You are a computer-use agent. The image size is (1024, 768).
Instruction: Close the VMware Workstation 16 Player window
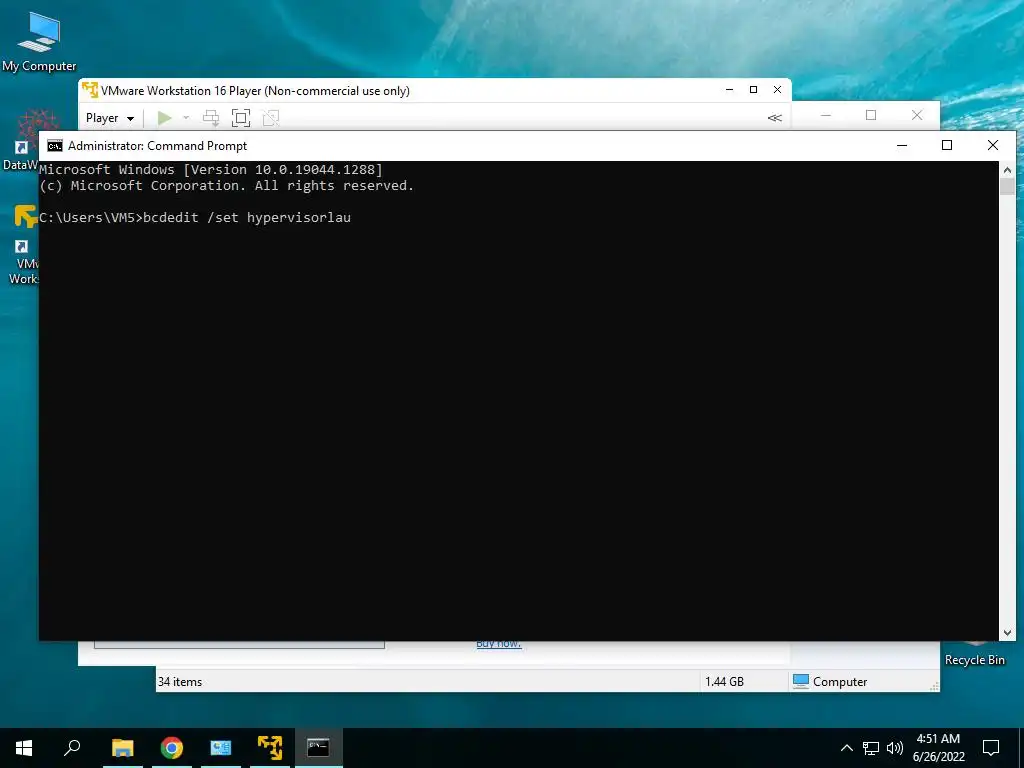[x=777, y=90]
